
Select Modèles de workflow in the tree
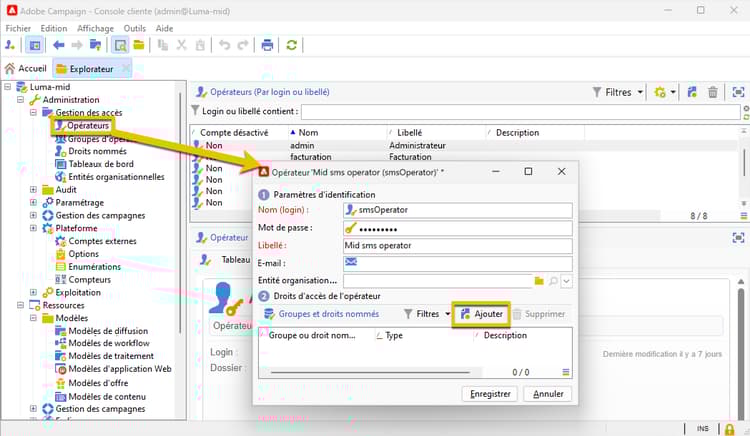pos(109,343)
